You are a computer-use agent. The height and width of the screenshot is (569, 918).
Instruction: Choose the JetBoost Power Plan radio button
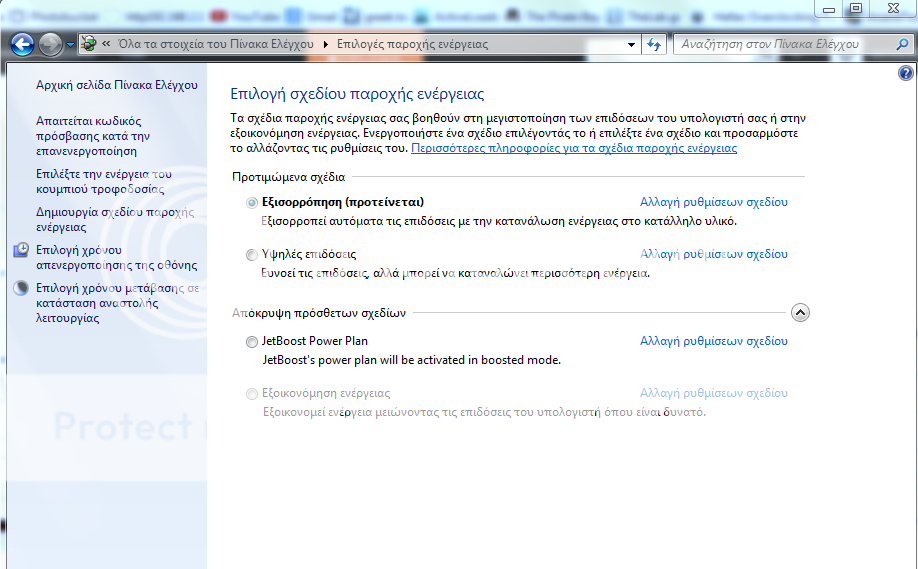(251, 342)
